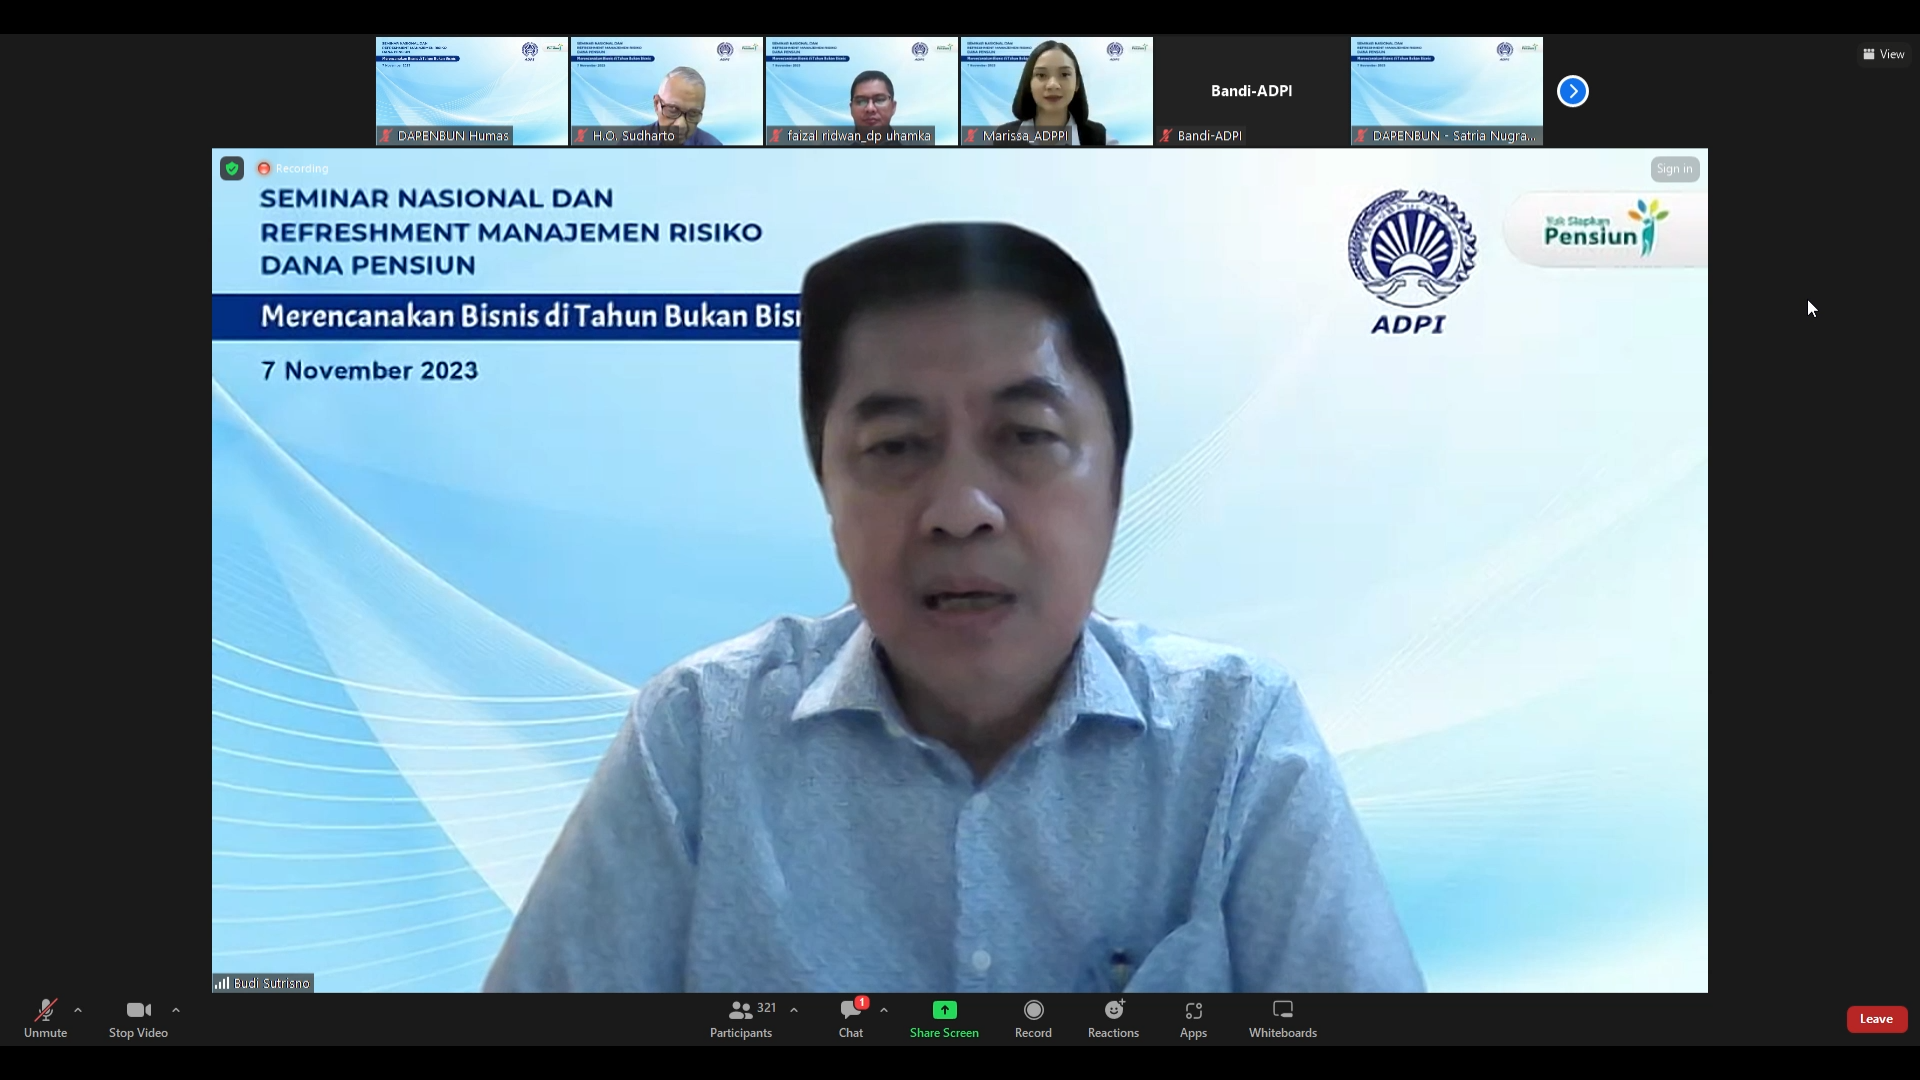Viewport: 1920px width, 1080px height.
Task: Show next page of participant thumbnails
Action: [x=1572, y=91]
